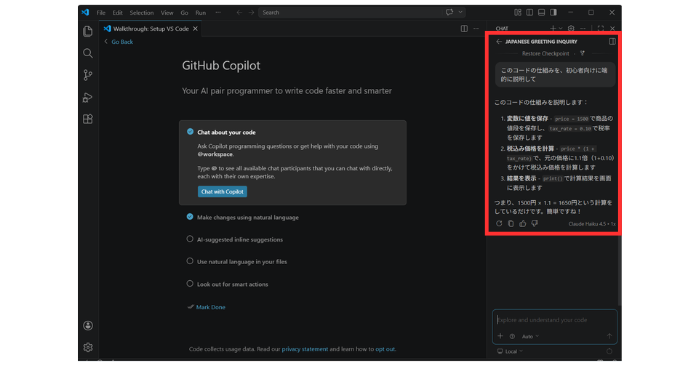Open the Accounts icon in activity bar
The image size is (698, 365).
pyautogui.click(x=88, y=325)
